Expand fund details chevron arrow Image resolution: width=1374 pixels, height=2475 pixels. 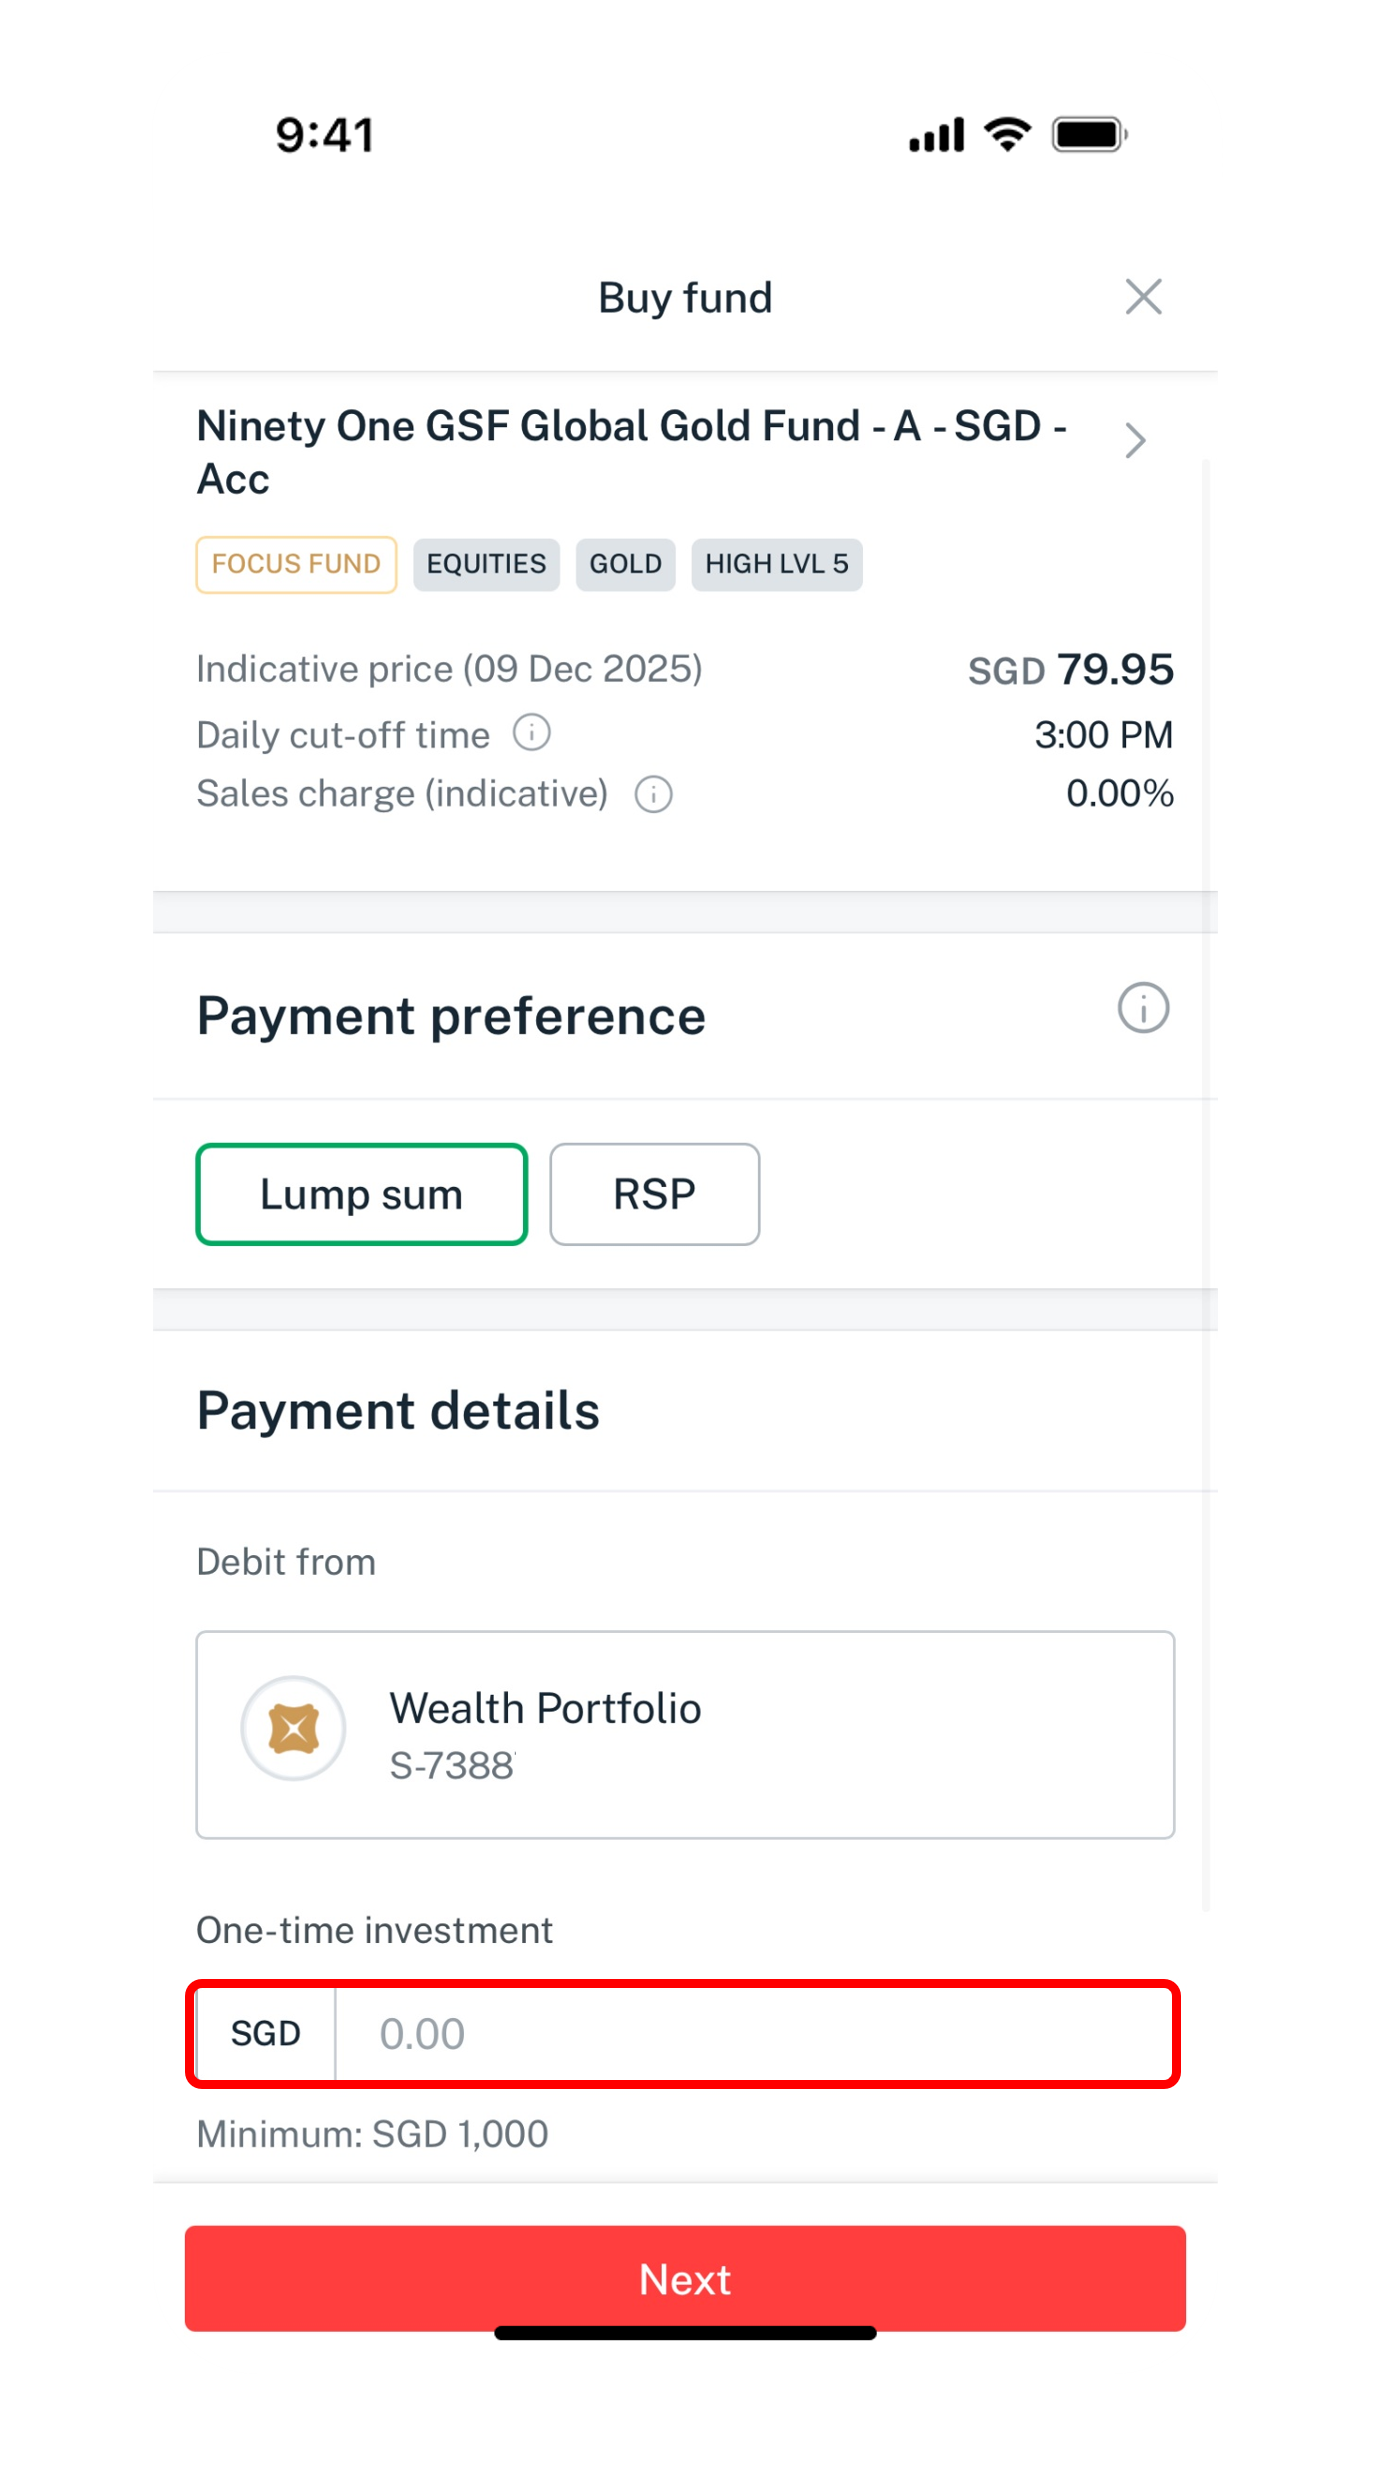(x=1135, y=441)
